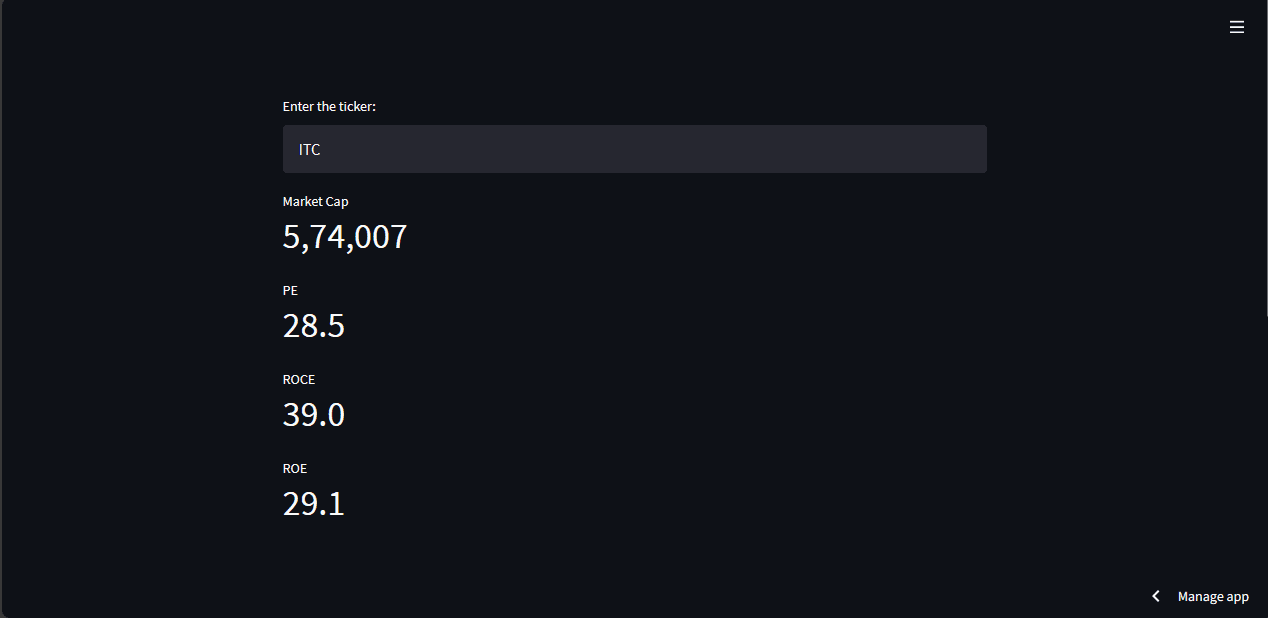
Task: Click the 5,74,007 market cap value
Action: click(x=345, y=237)
